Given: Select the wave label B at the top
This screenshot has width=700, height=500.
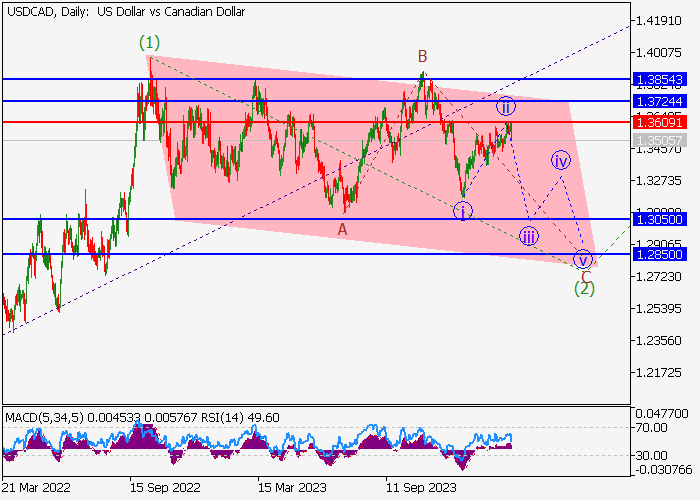Looking at the screenshot, I should tap(422, 56).
